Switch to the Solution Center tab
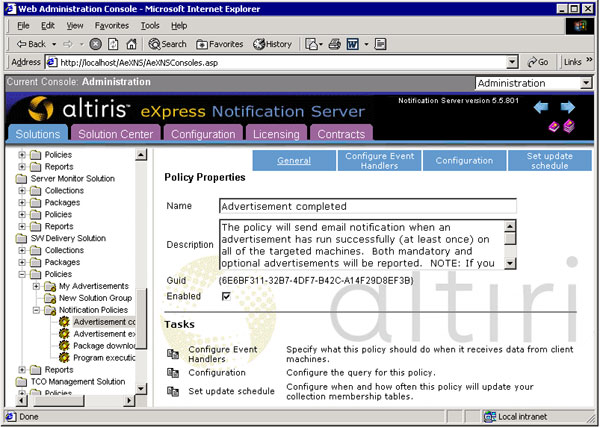 click(x=118, y=134)
